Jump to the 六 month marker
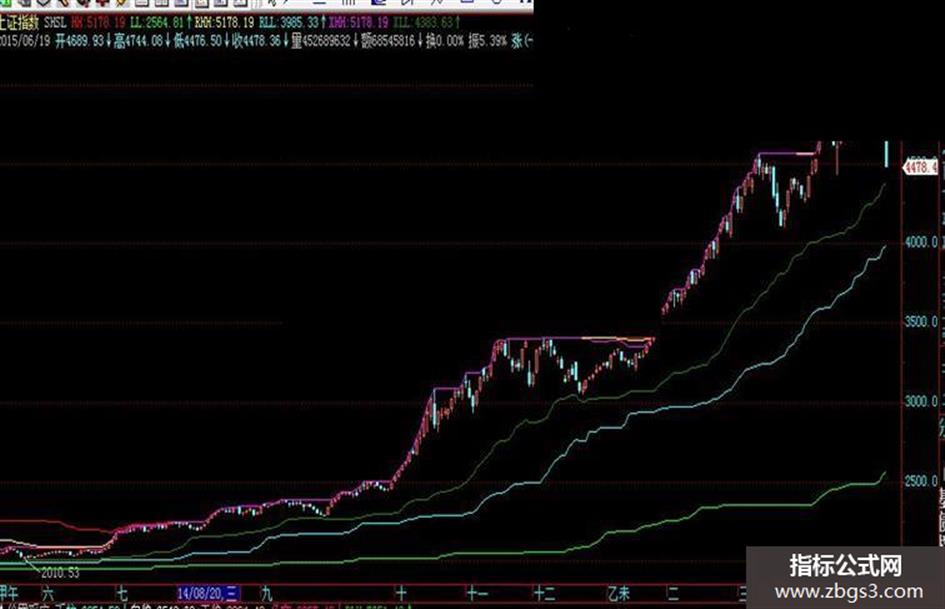The height and width of the screenshot is (609, 945). point(48,594)
